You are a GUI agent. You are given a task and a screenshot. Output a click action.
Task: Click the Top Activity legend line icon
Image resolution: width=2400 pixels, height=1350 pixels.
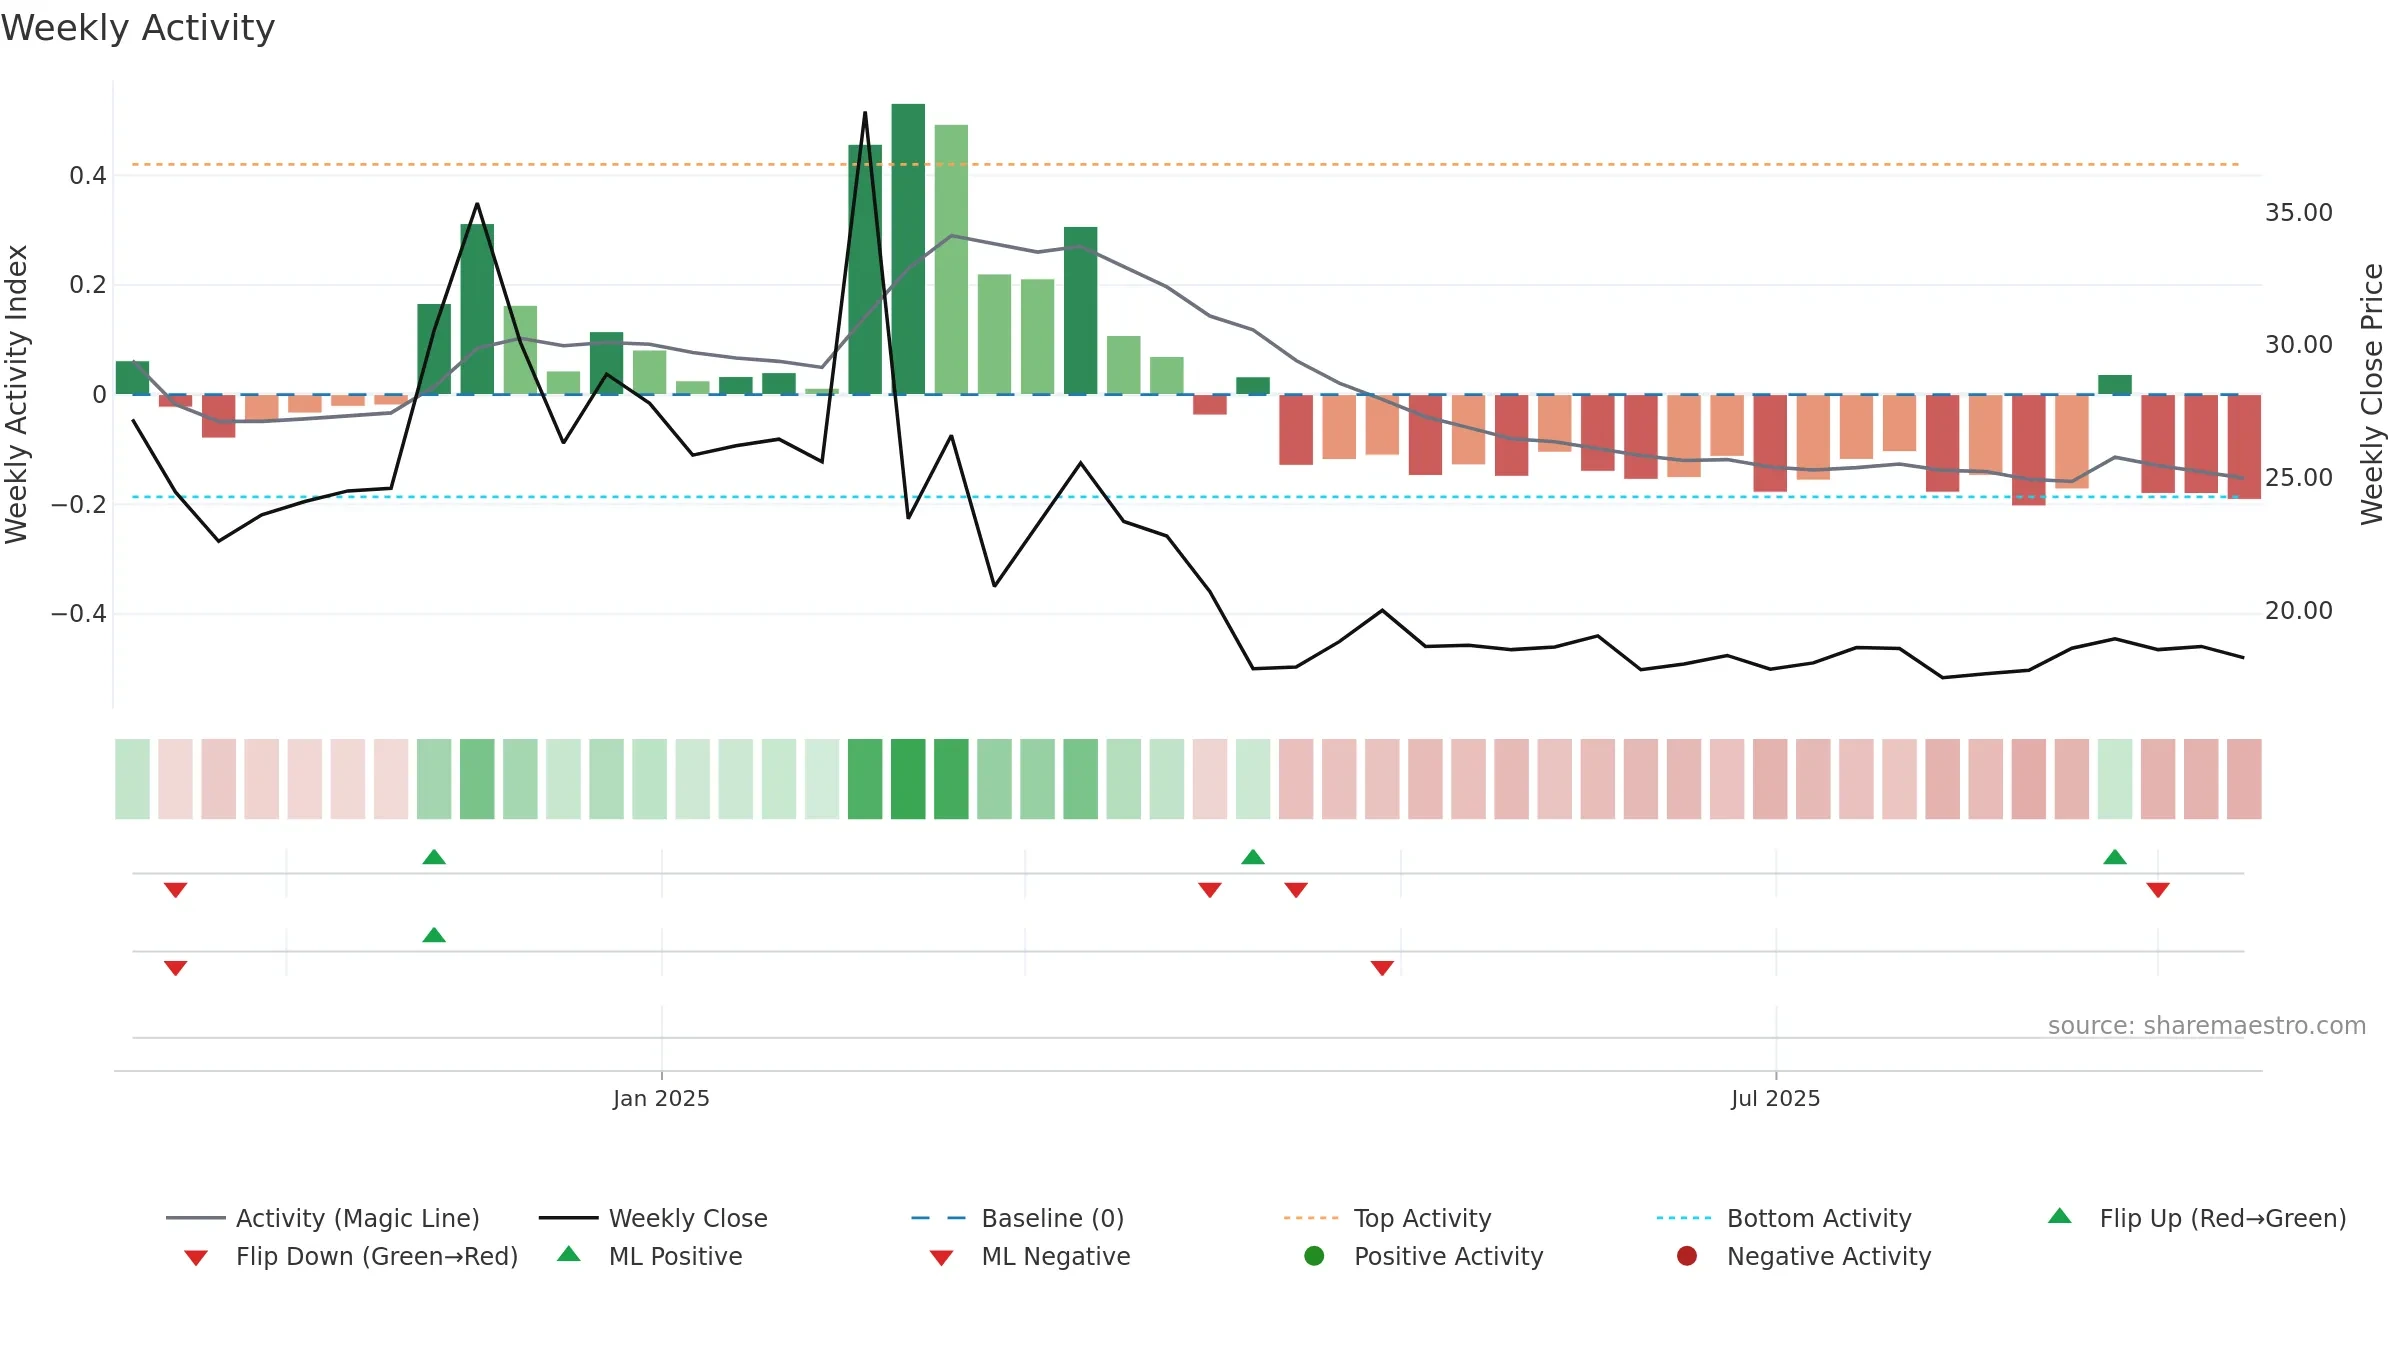click(1310, 1218)
